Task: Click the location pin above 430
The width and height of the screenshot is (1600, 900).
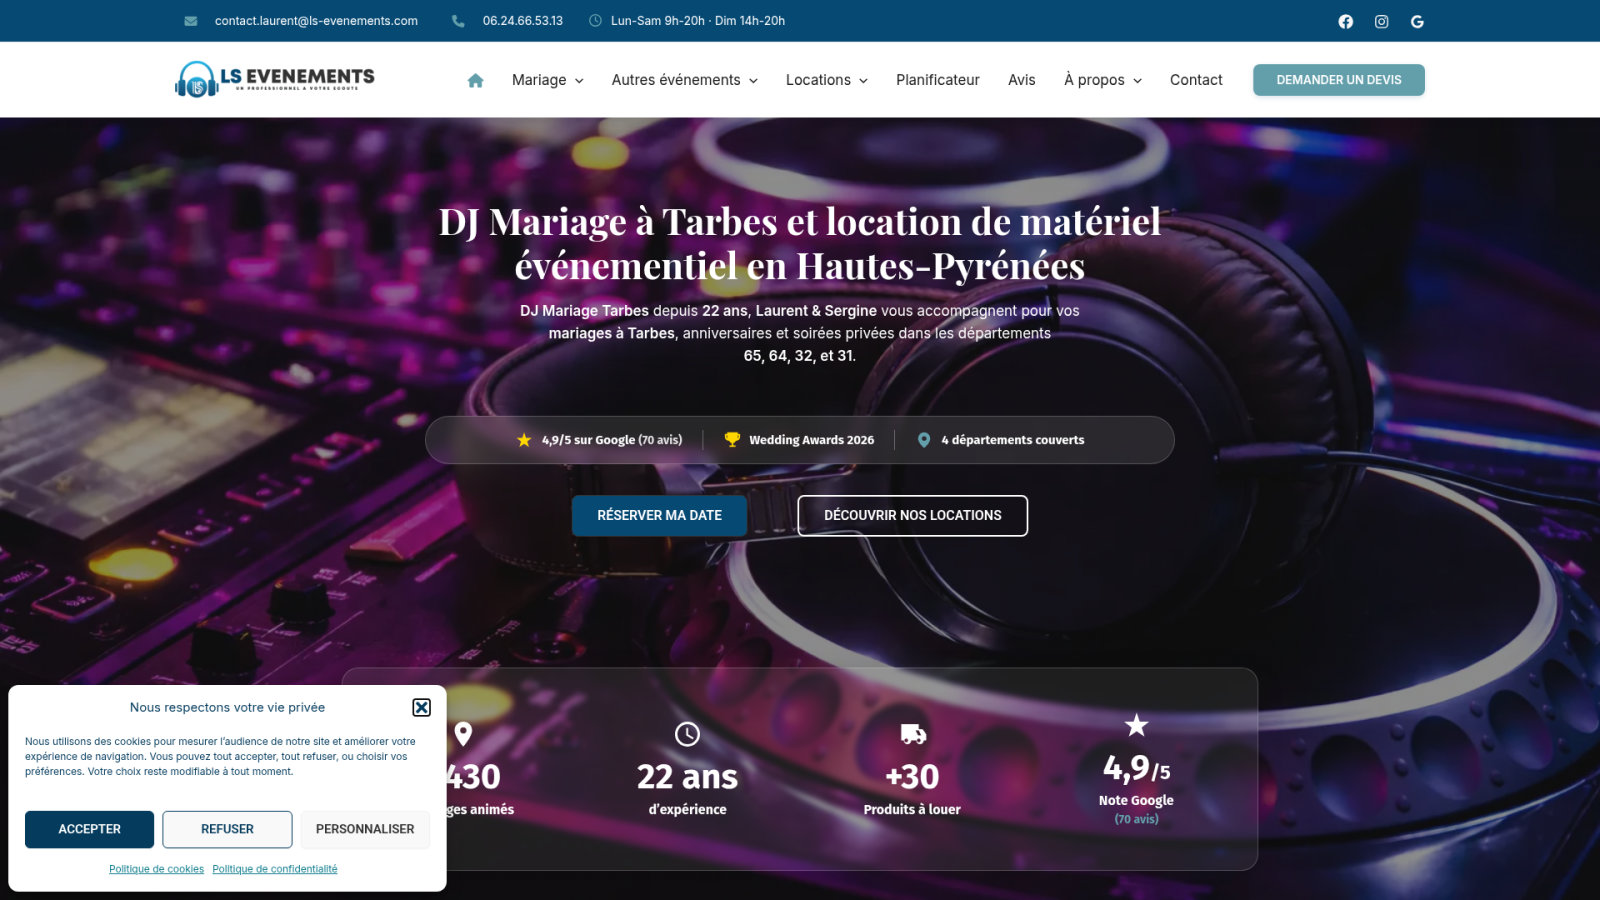Action: (463, 734)
